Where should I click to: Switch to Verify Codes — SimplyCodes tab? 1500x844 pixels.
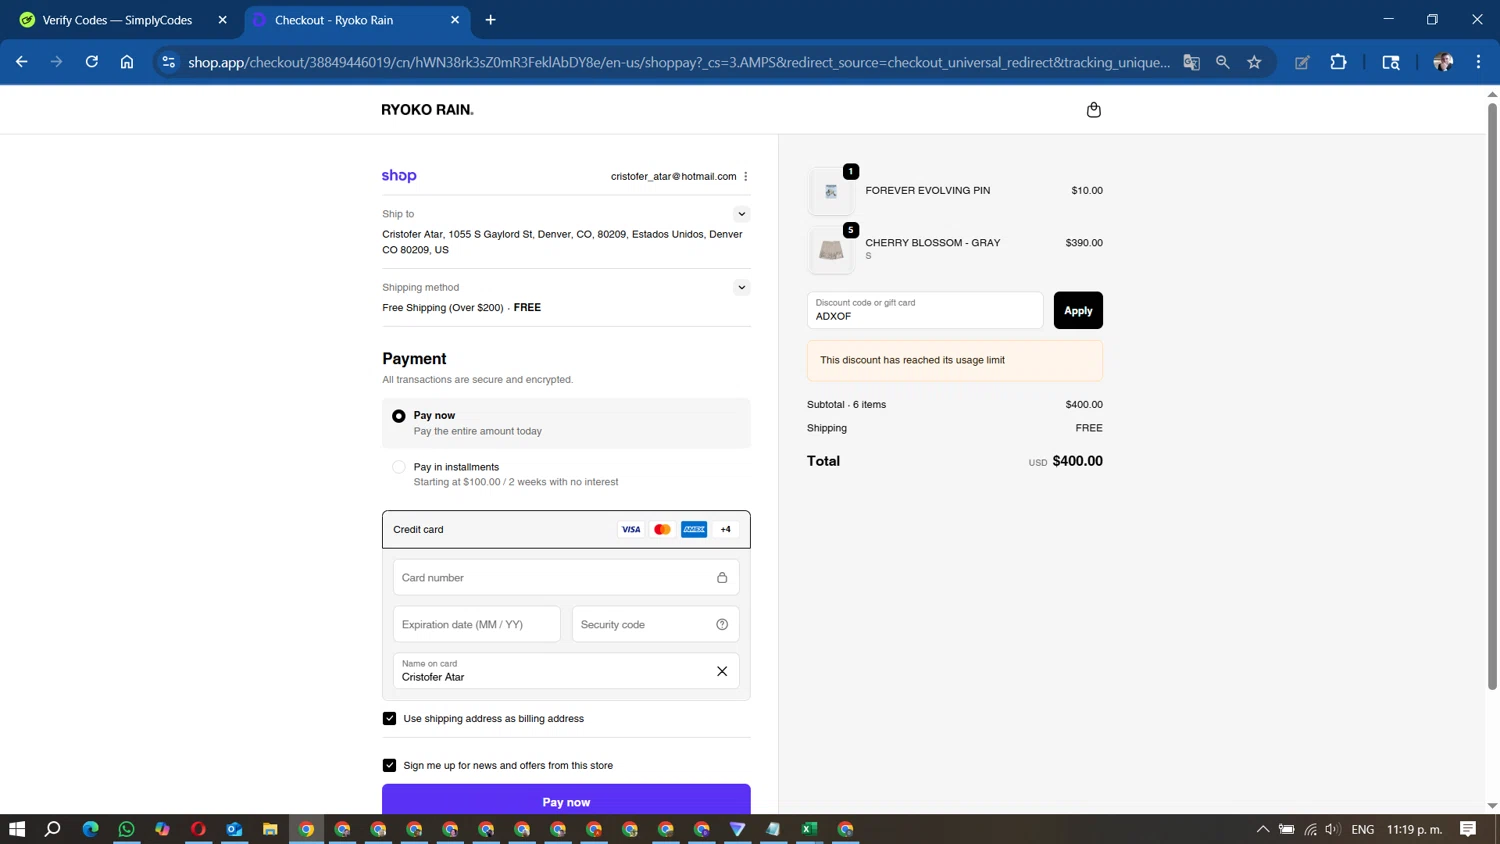117,20
